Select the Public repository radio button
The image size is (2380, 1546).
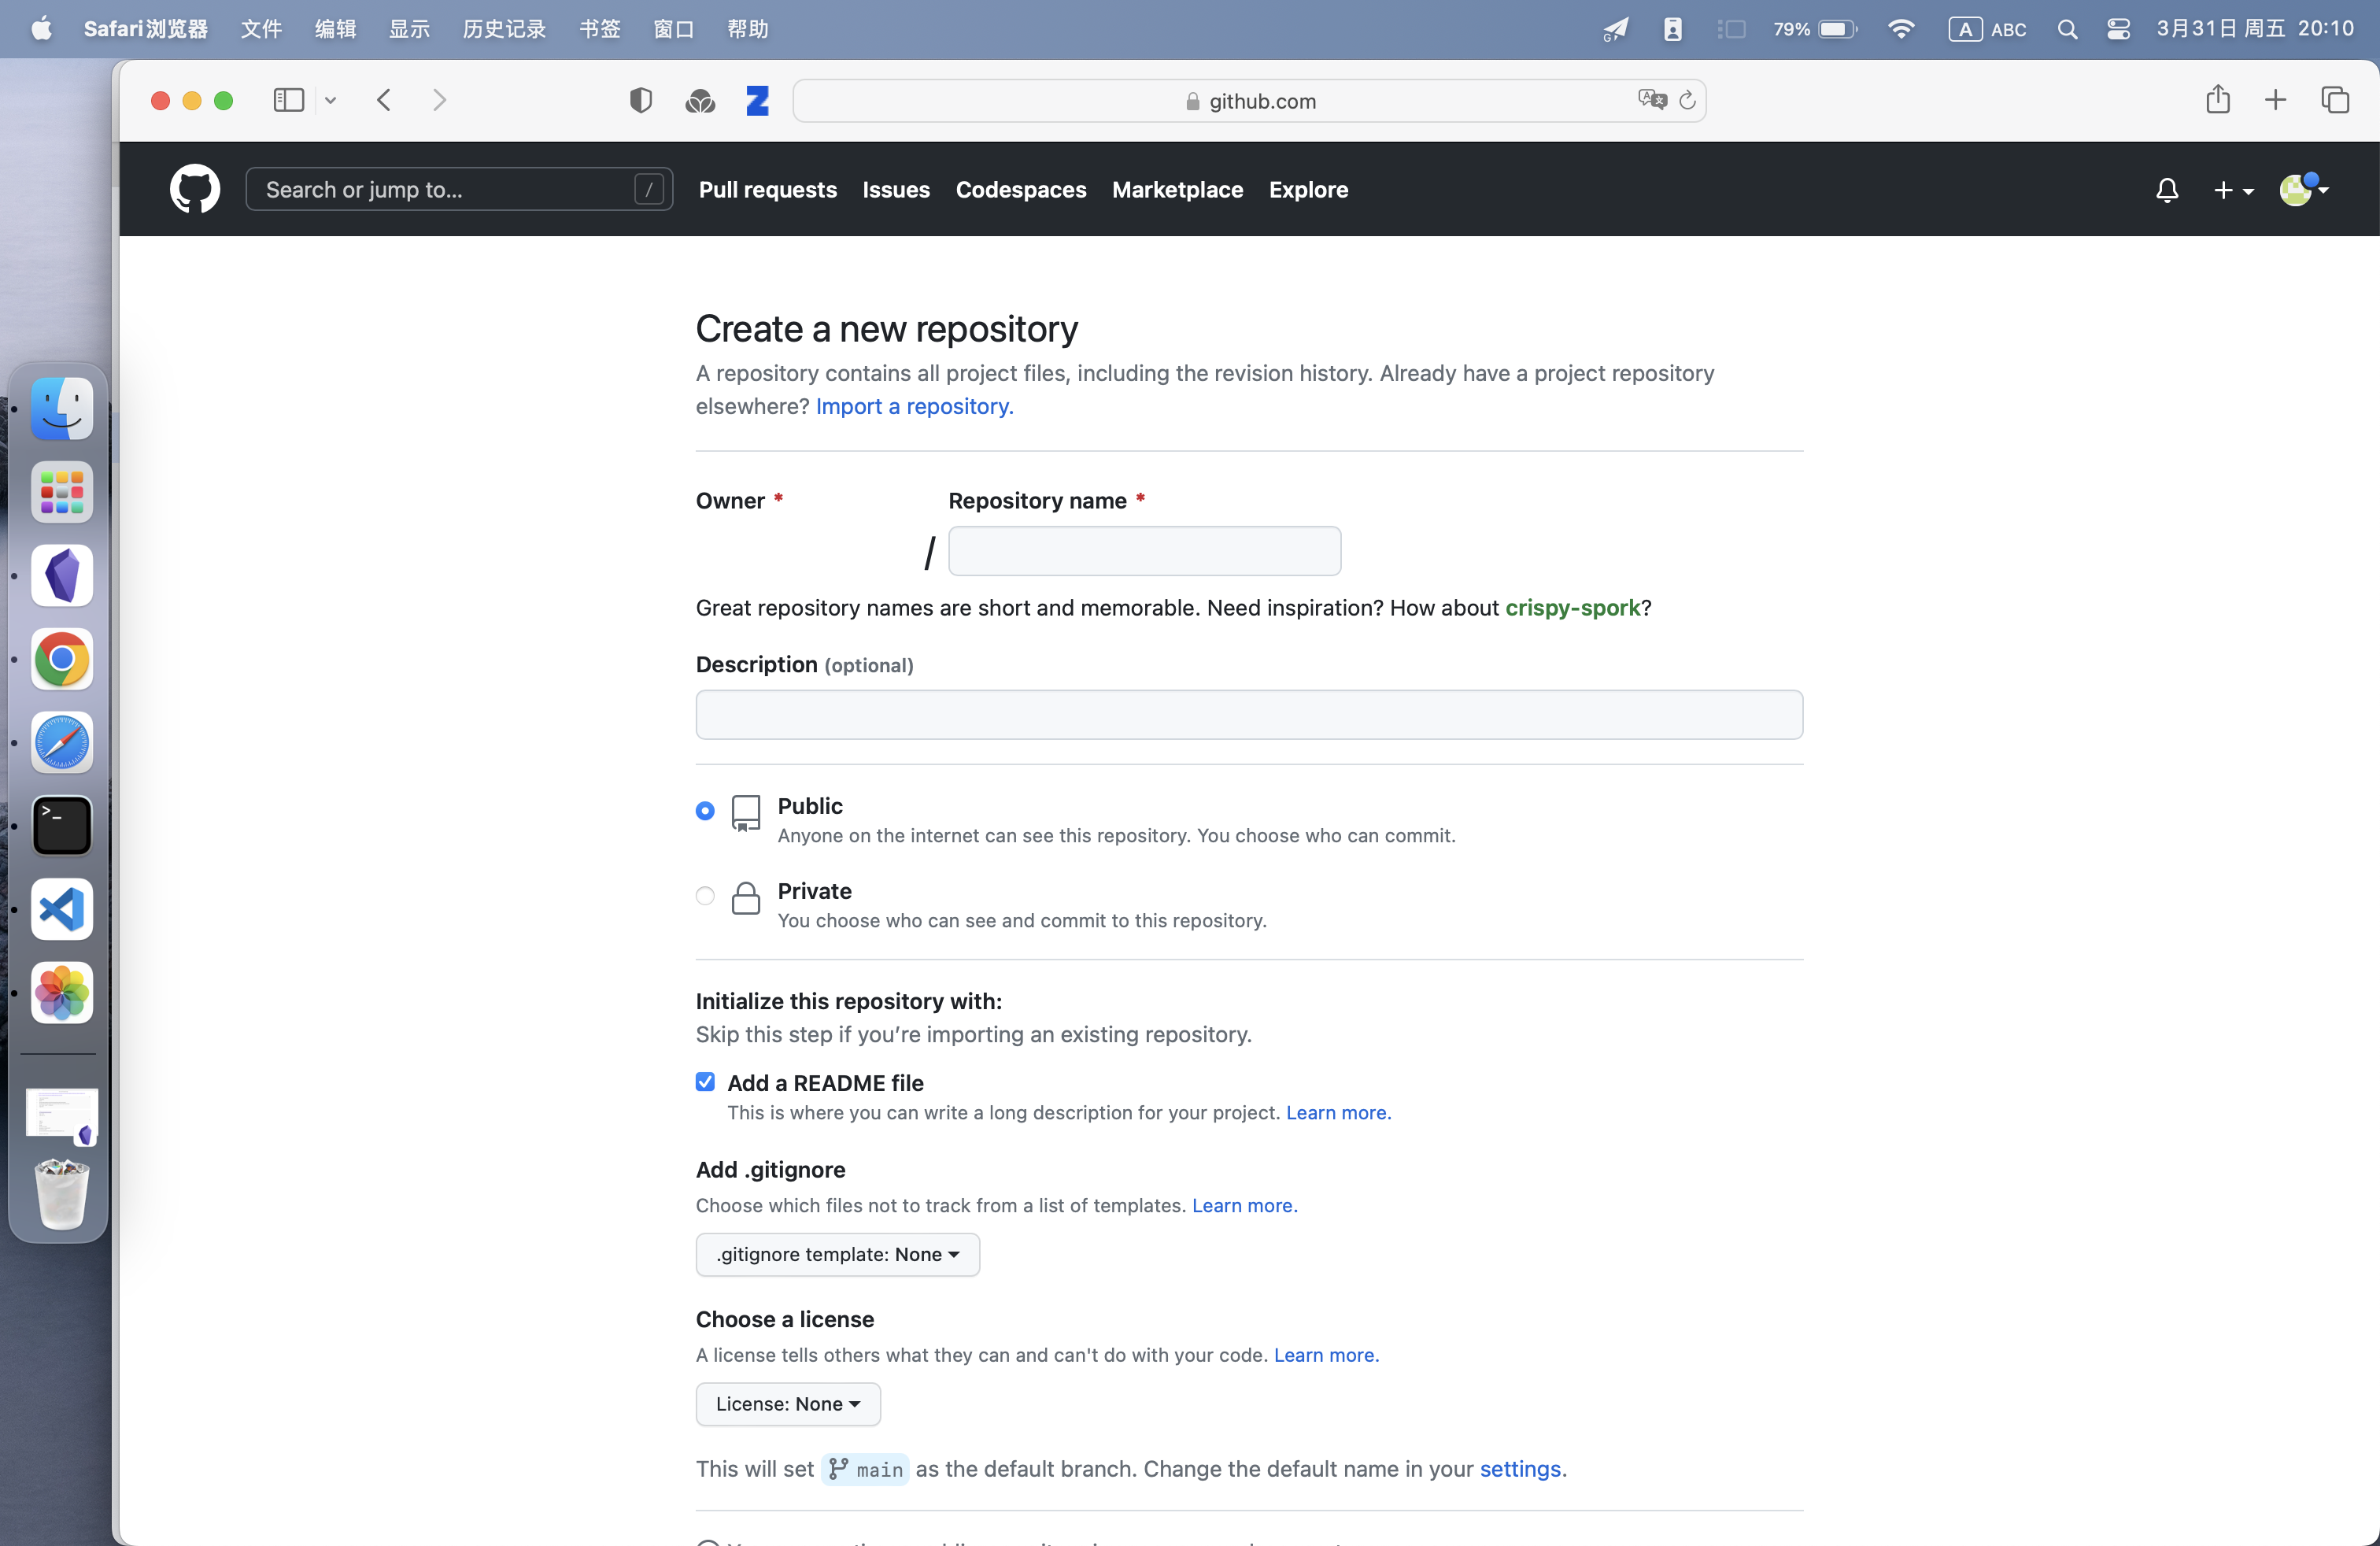pos(704,808)
